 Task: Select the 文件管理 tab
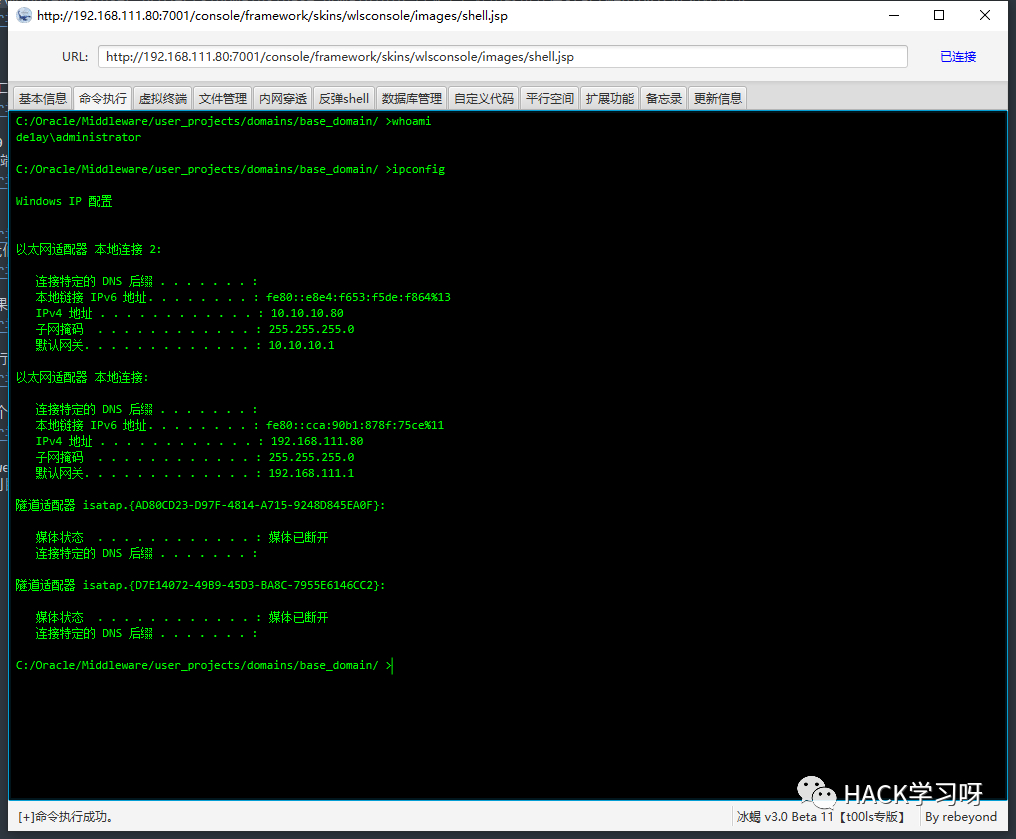(223, 98)
